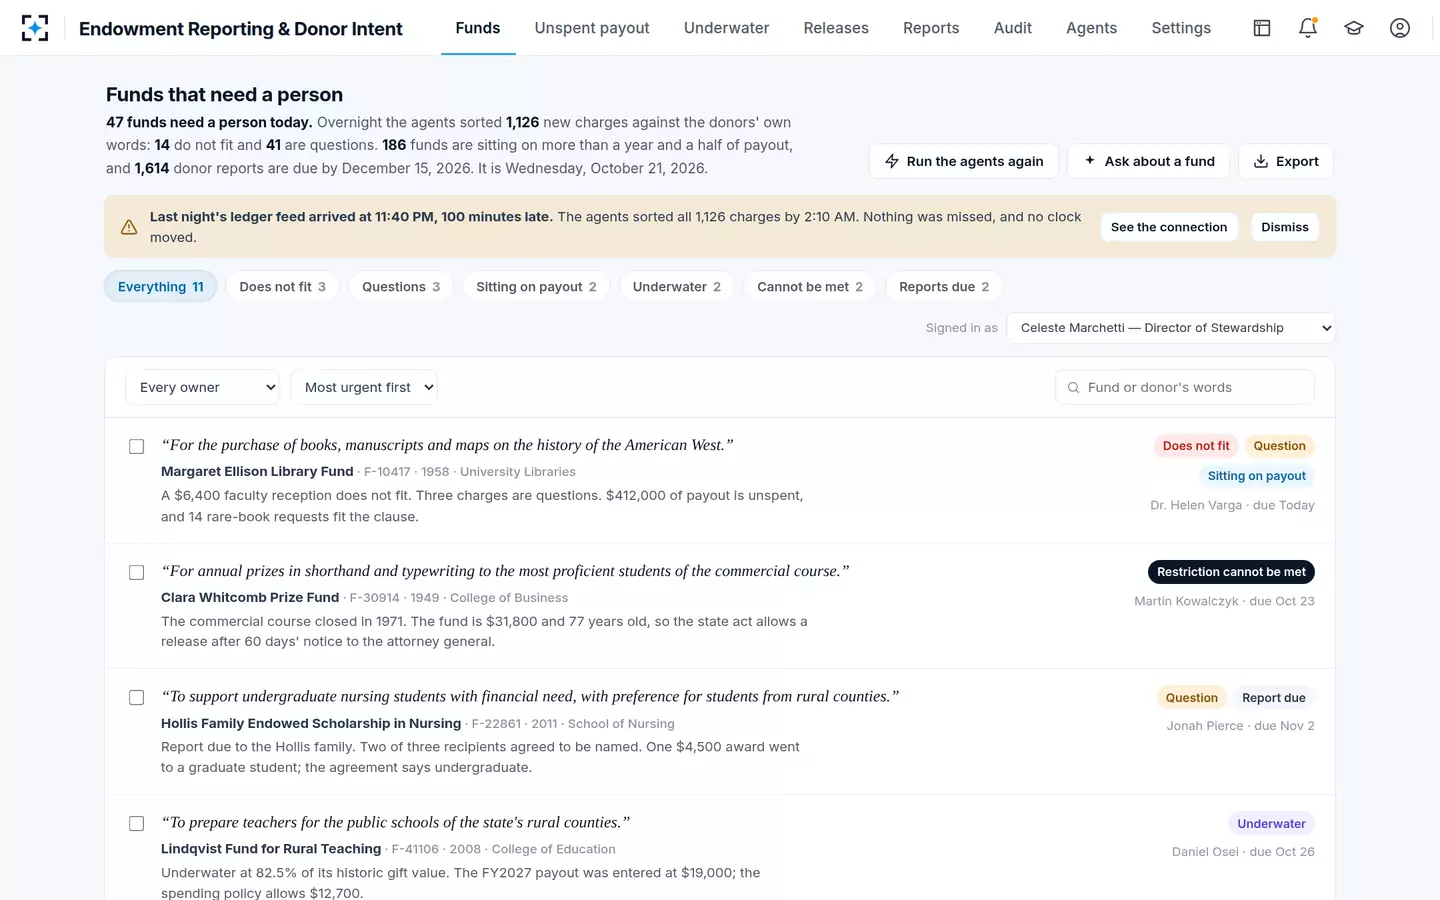Click the search magnifier icon
The image size is (1440, 900).
[1073, 388]
